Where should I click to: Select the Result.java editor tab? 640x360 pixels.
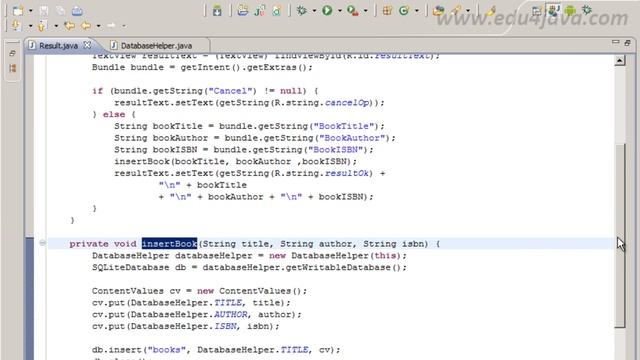pos(58,46)
